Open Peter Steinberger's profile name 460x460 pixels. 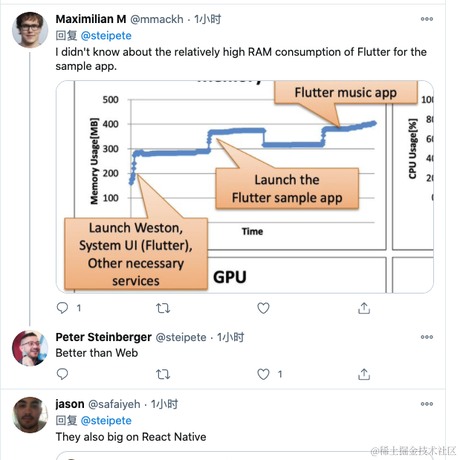click(x=104, y=337)
